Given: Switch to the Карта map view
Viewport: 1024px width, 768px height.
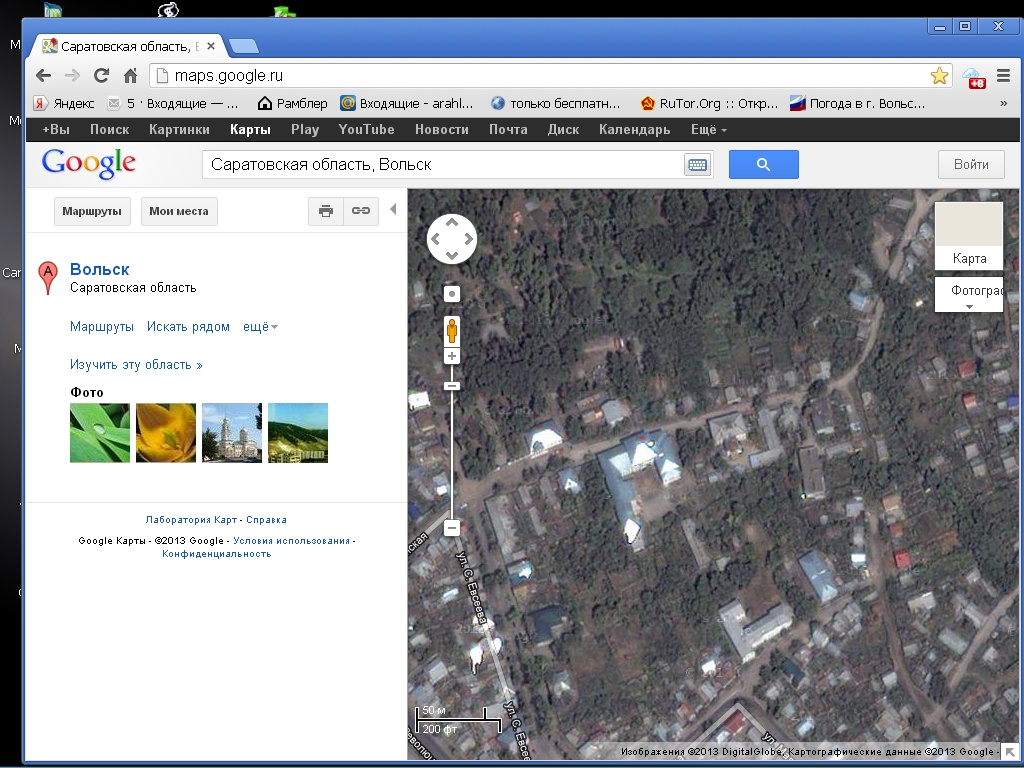Looking at the screenshot, I should (969, 237).
